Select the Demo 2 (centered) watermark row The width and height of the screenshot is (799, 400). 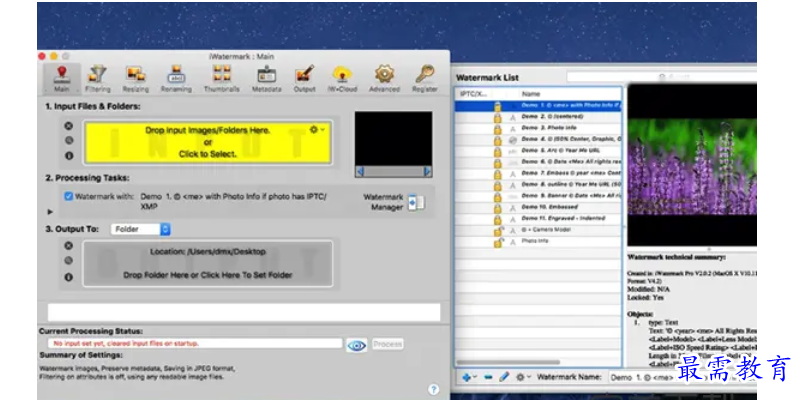538,117
